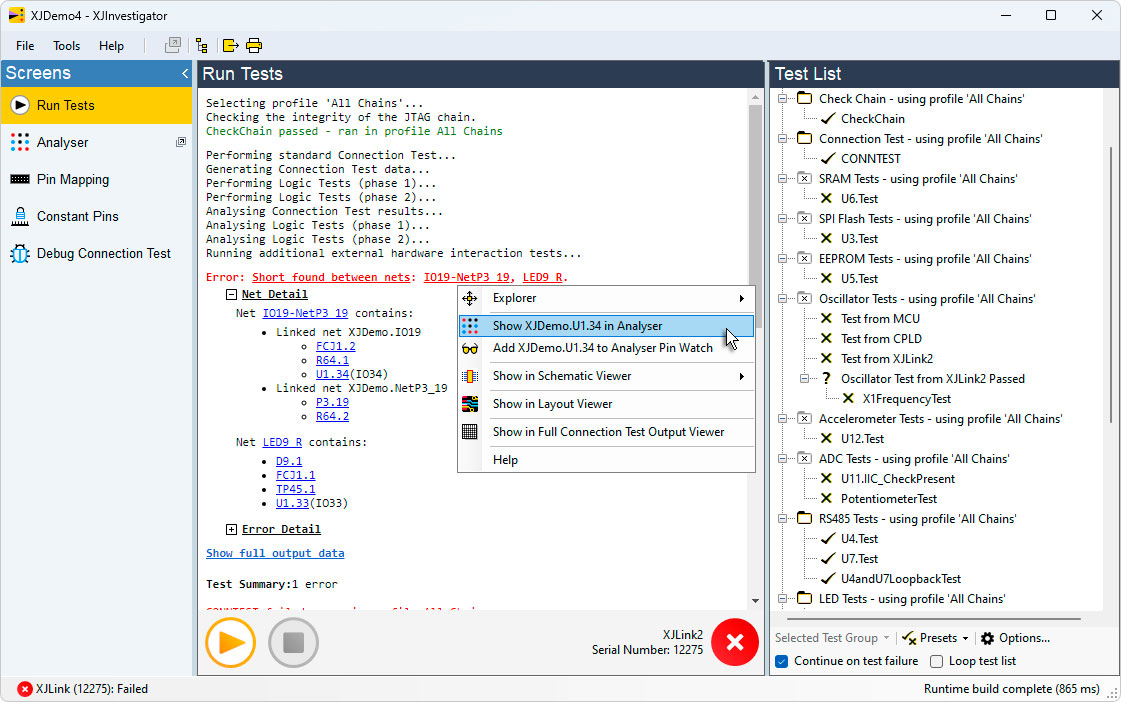Viewport: 1121px width, 702px height.
Task: Open Show full output data link
Action: coord(275,553)
